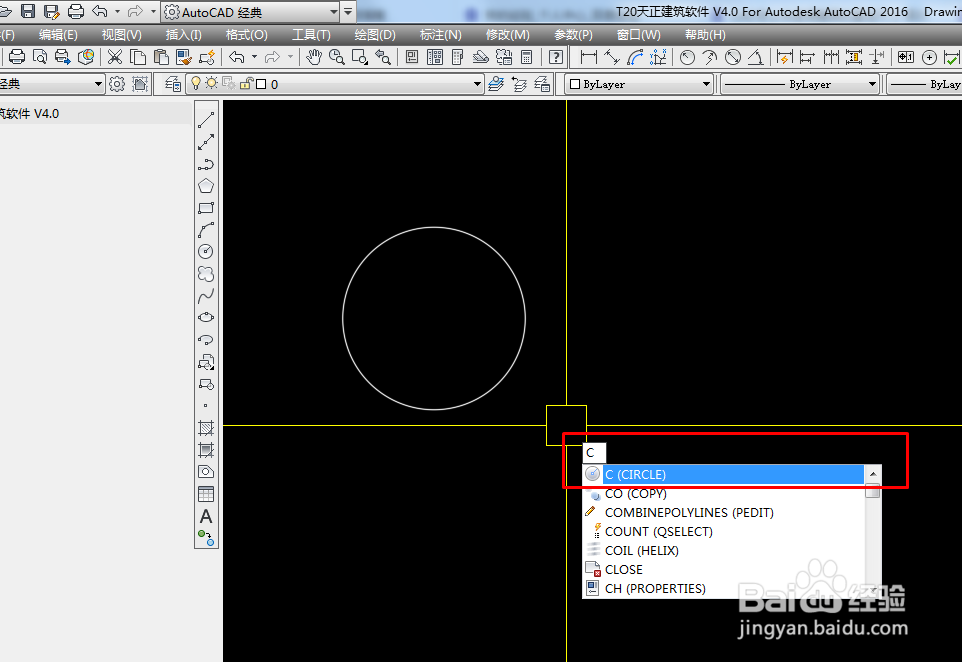Click the Aligned dimension tool
The height and width of the screenshot is (662, 962).
click(612, 58)
